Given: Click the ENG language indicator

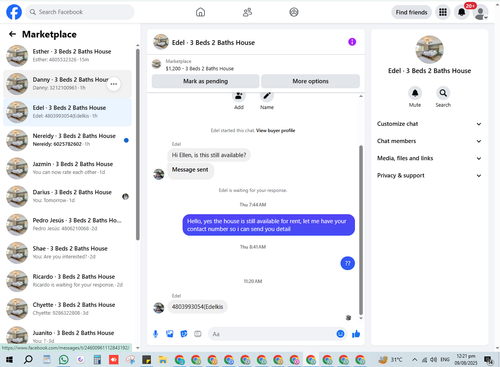Looking at the screenshot, I should pos(445,360).
